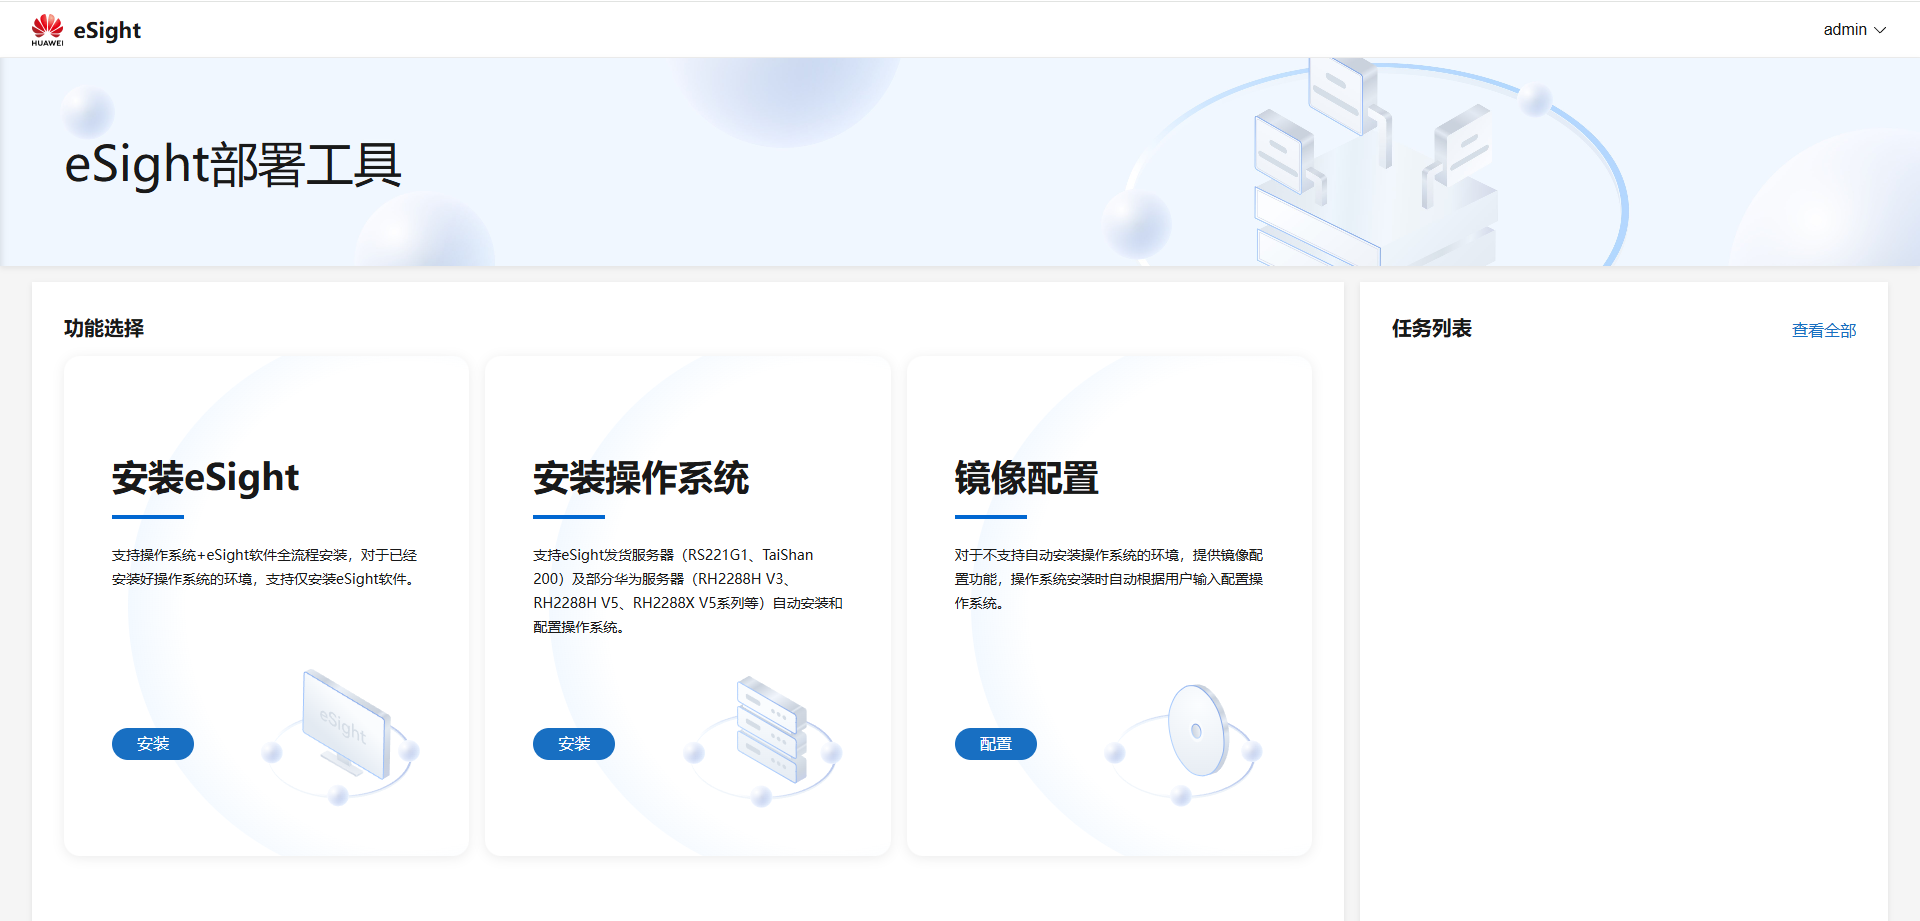Open the admin user menu
Image resolution: width=1920 pixels, height=921 pixels.
click(x=1845, y=30)
